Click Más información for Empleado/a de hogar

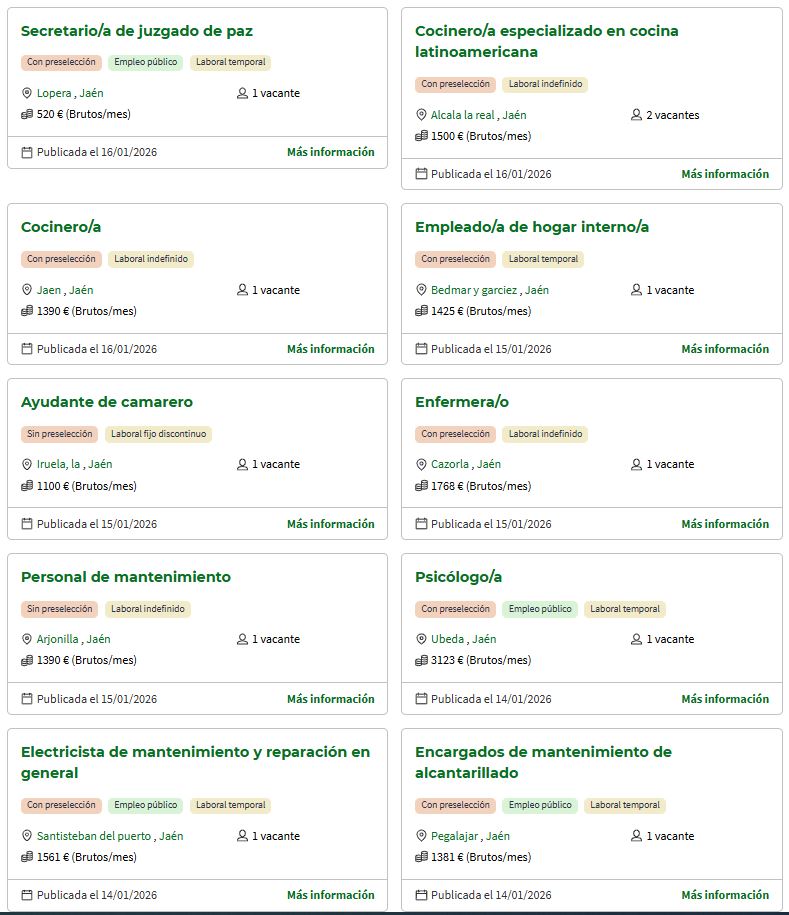click(725, 349)
